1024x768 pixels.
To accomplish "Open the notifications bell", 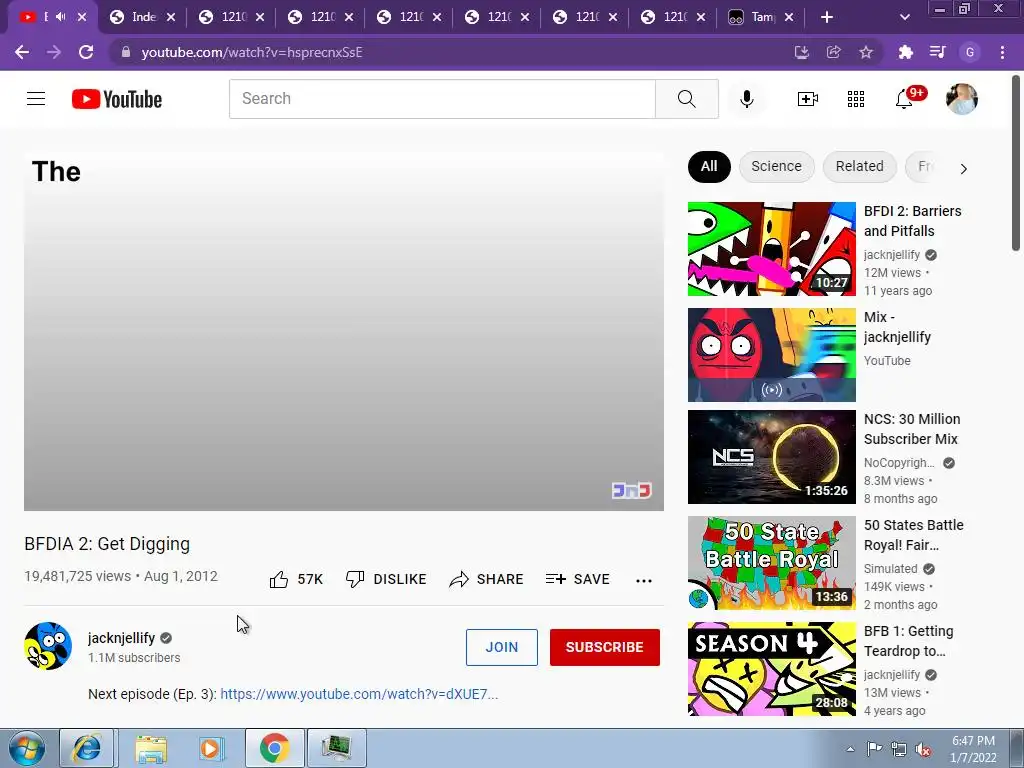I will tap(904, 99).
